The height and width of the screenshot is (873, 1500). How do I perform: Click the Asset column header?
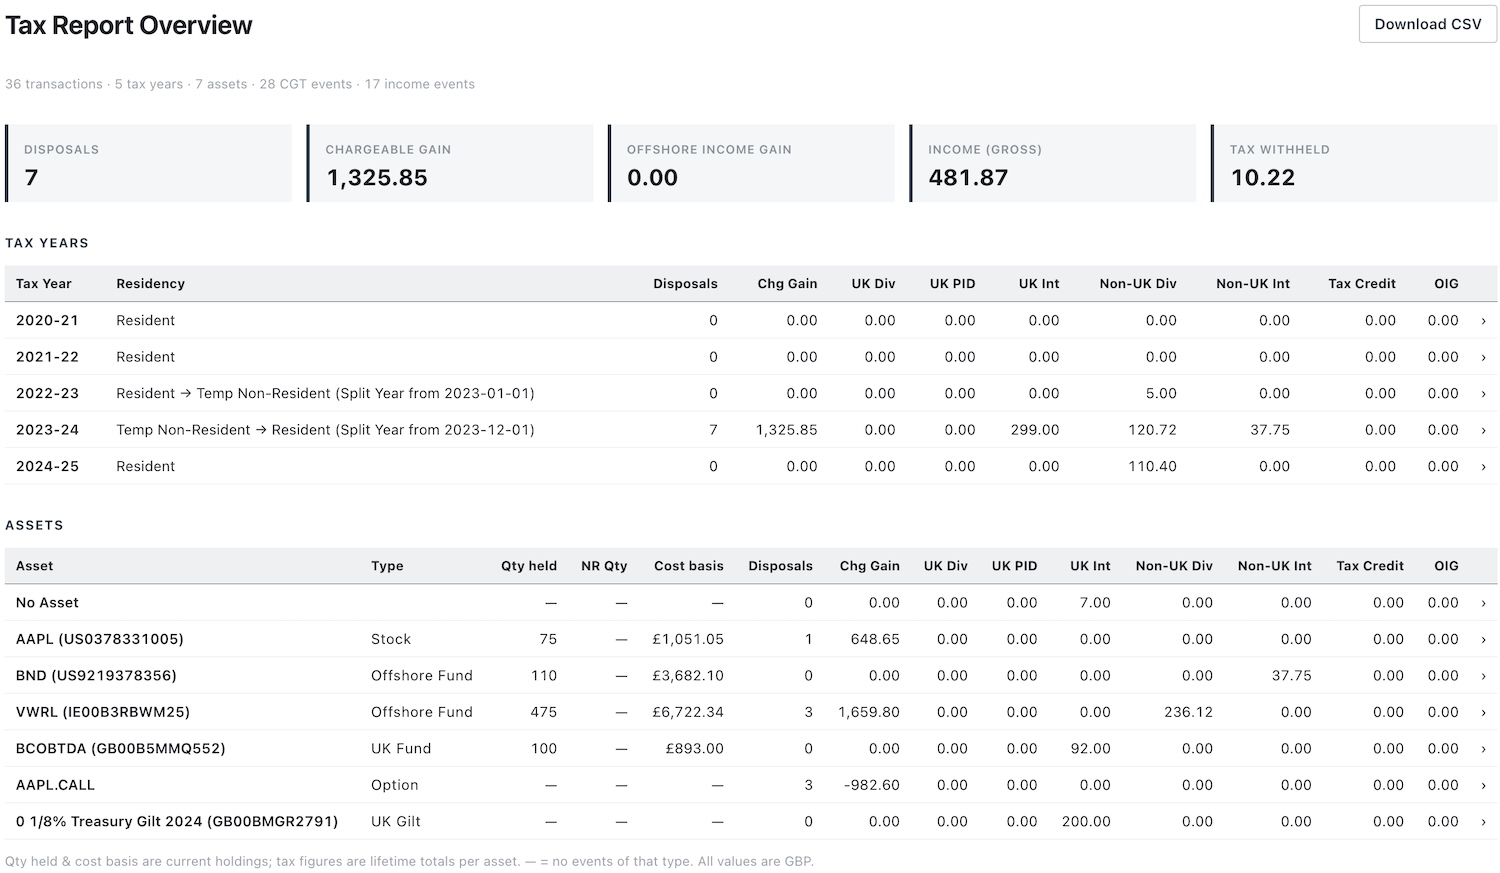34,565
